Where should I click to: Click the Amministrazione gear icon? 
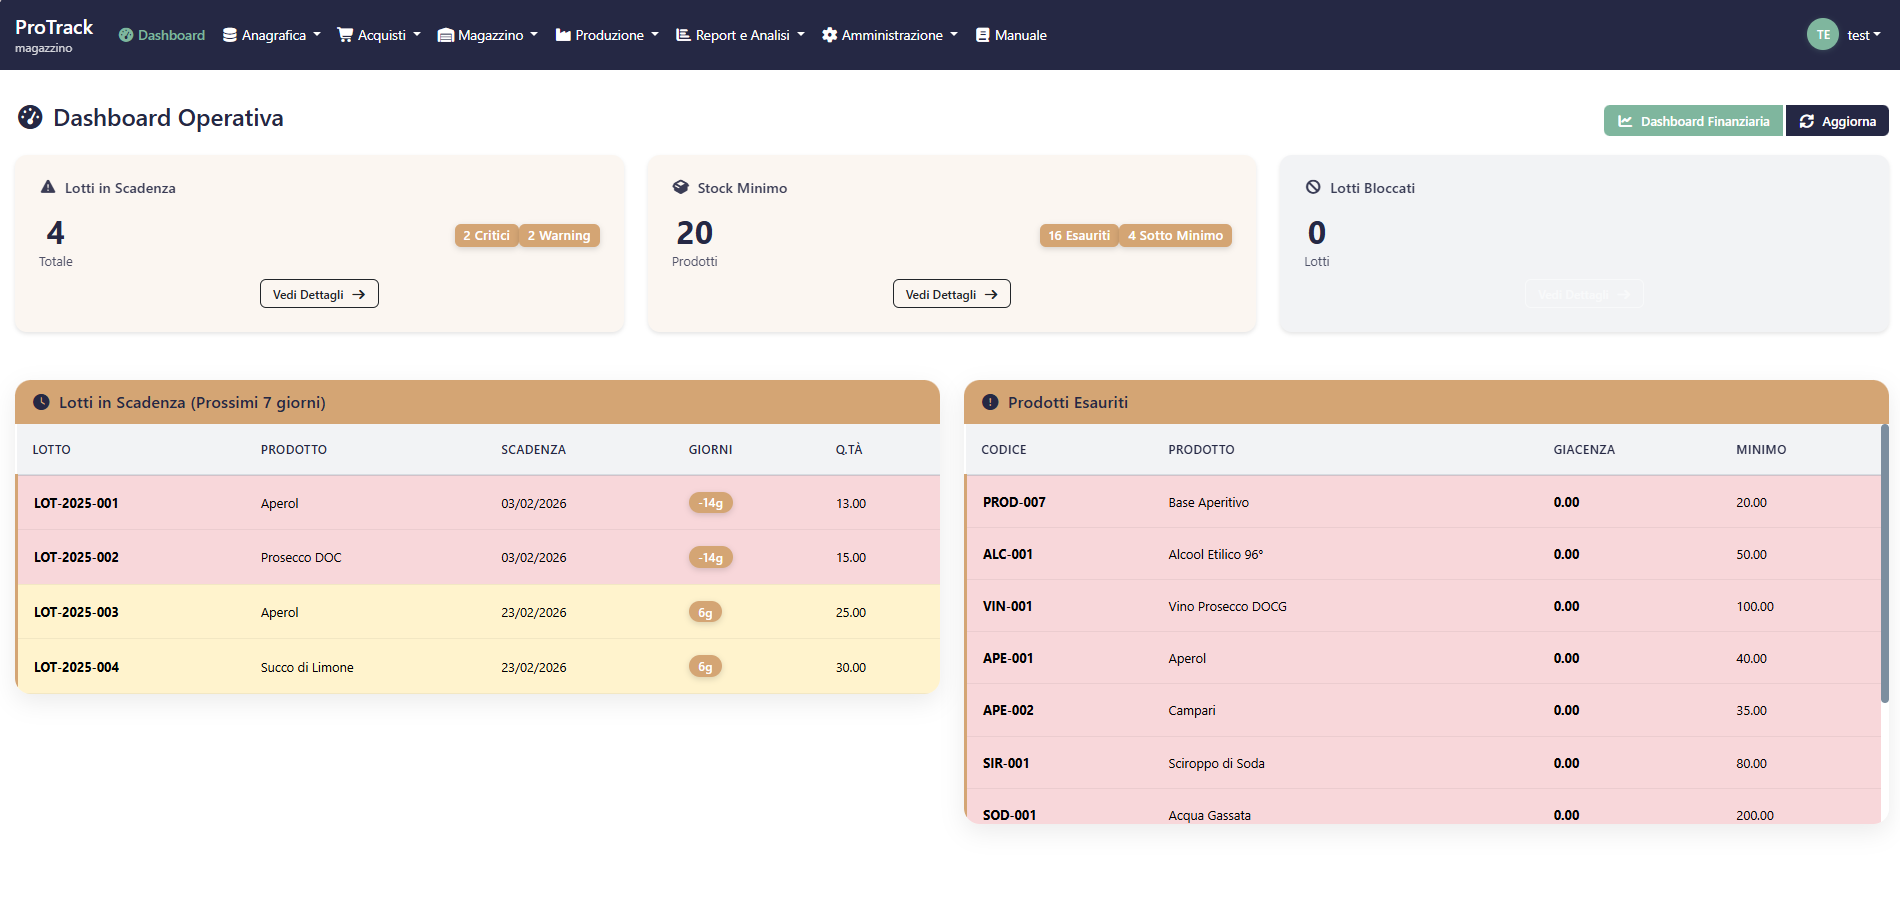[x=829, y=34]
